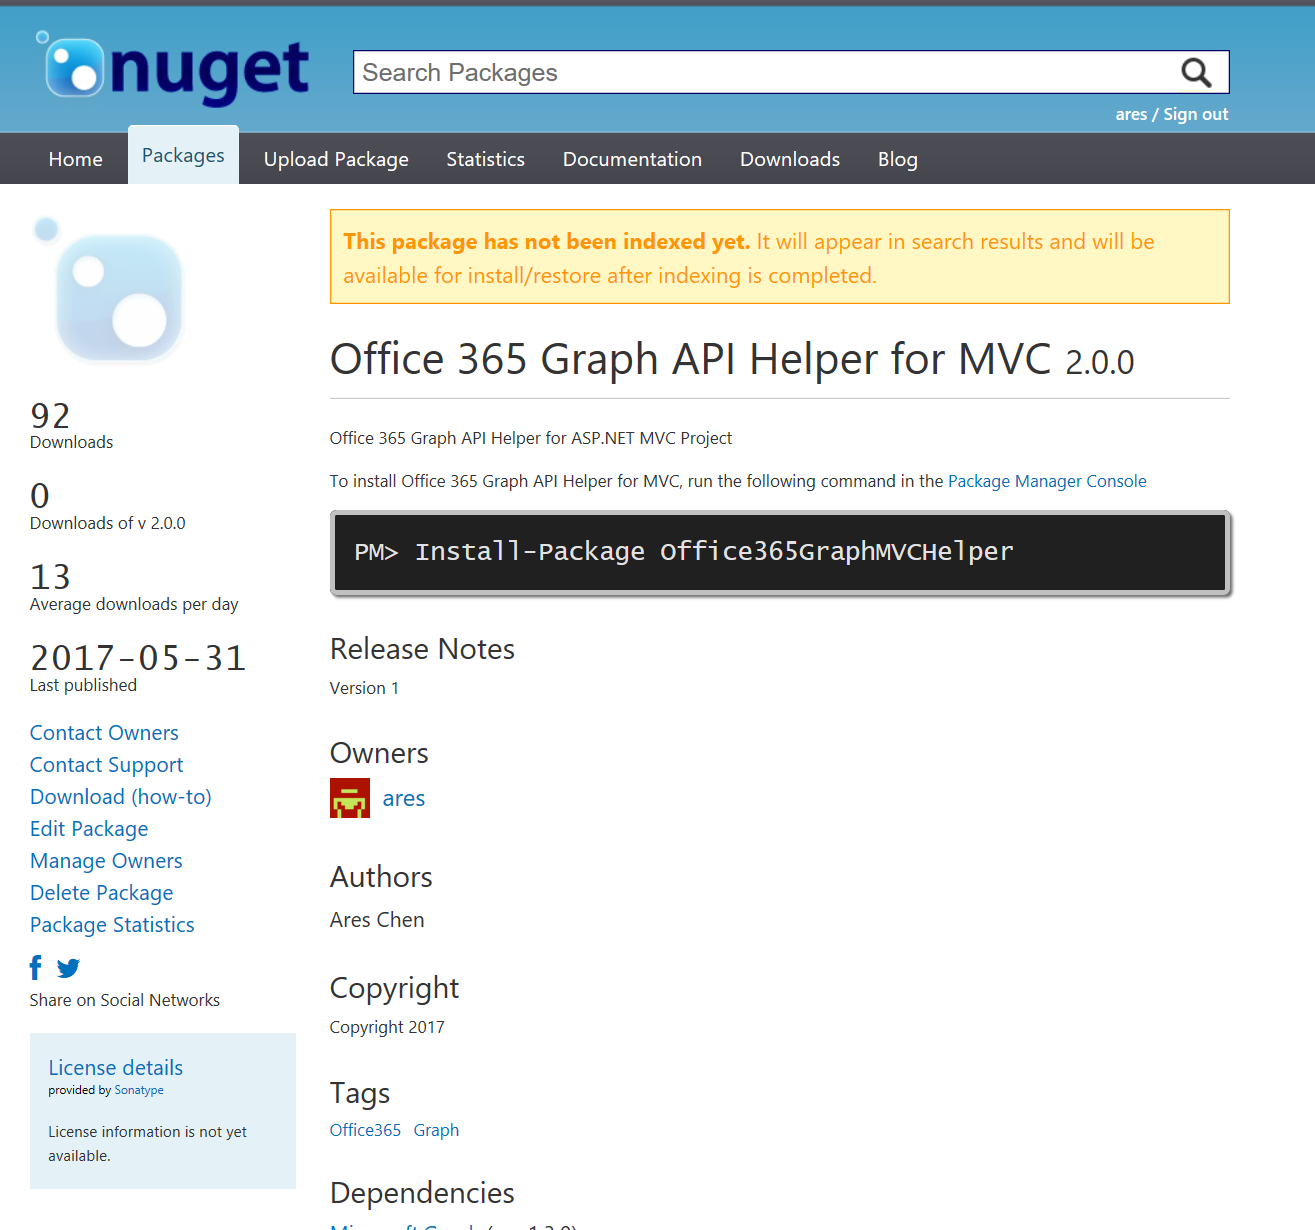Share package on Twitter icon

pyautogui.click(x=68, y=968)
